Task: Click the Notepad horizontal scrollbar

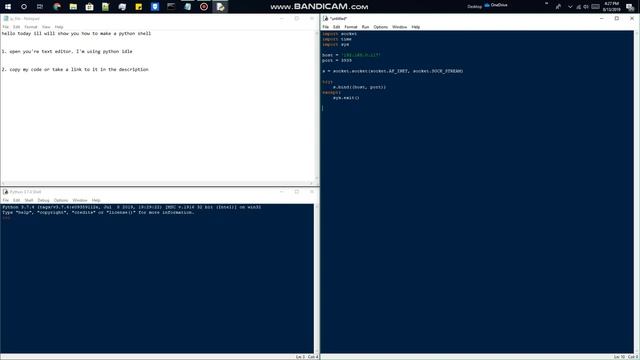Action: [159, 183]
